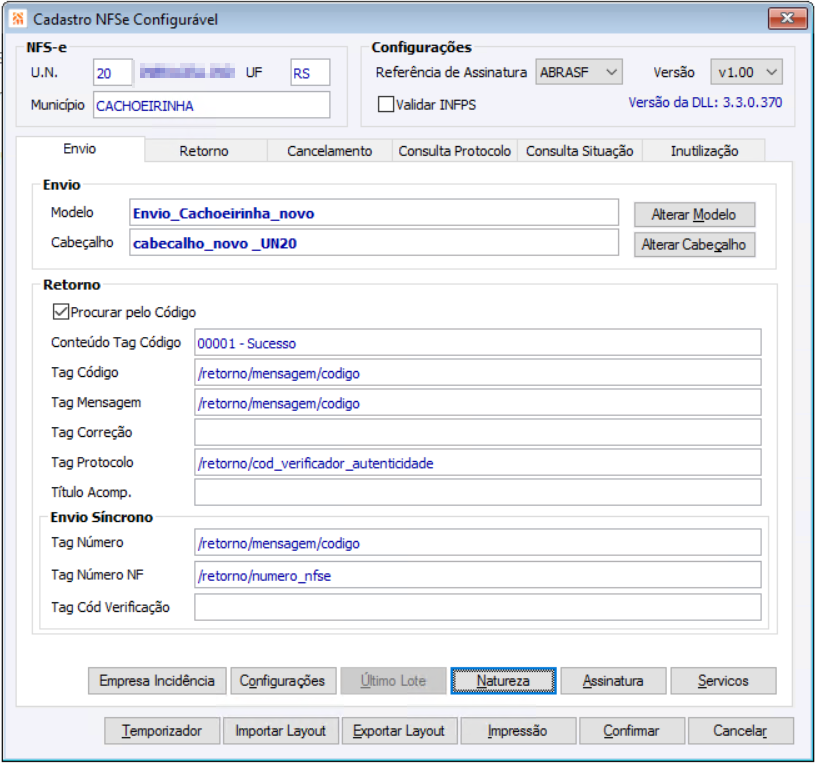Click the Tag Número input field
Screen dimensions: 815x763
click(x=478, y=542)
